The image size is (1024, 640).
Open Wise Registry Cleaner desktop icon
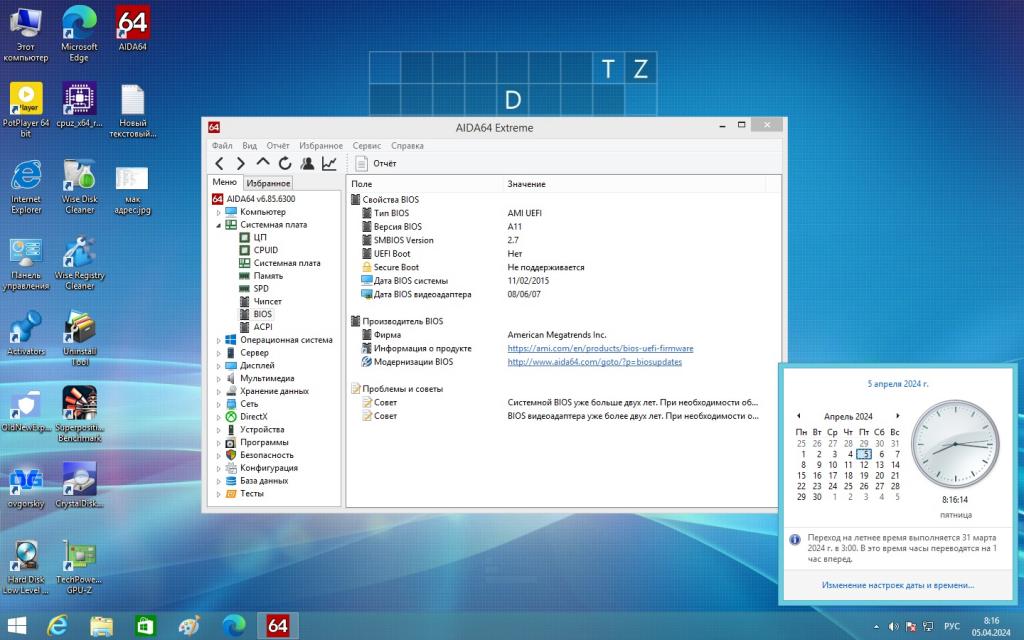point(79,262)
